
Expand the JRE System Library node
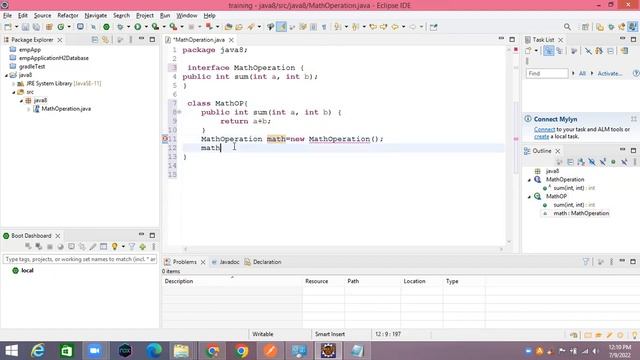pos(13,84)
